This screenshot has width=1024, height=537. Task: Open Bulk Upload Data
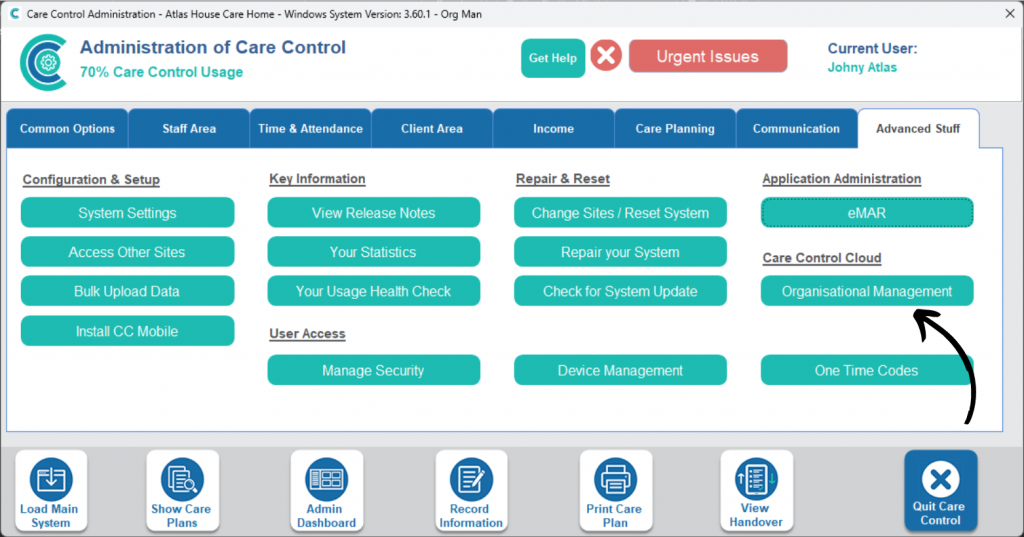127,291
